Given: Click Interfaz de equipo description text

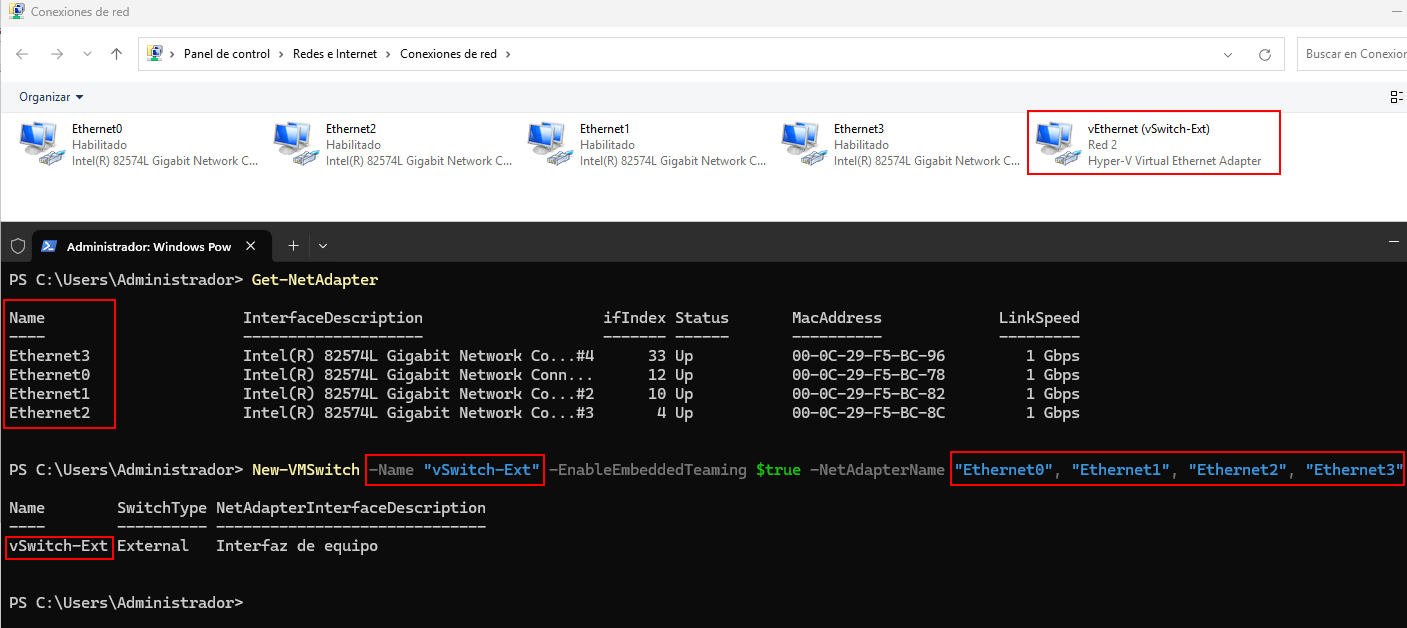Looking at the screenshot, I should click(x=297, y=546).
